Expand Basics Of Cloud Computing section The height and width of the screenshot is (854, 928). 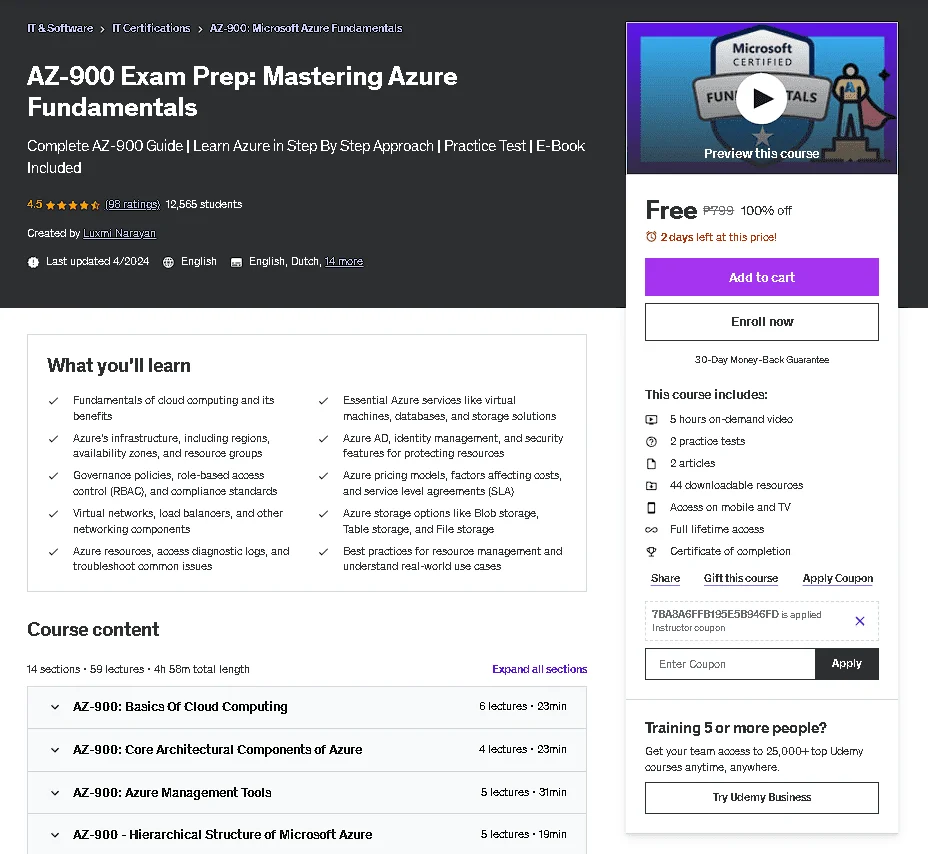click(307, 707)
